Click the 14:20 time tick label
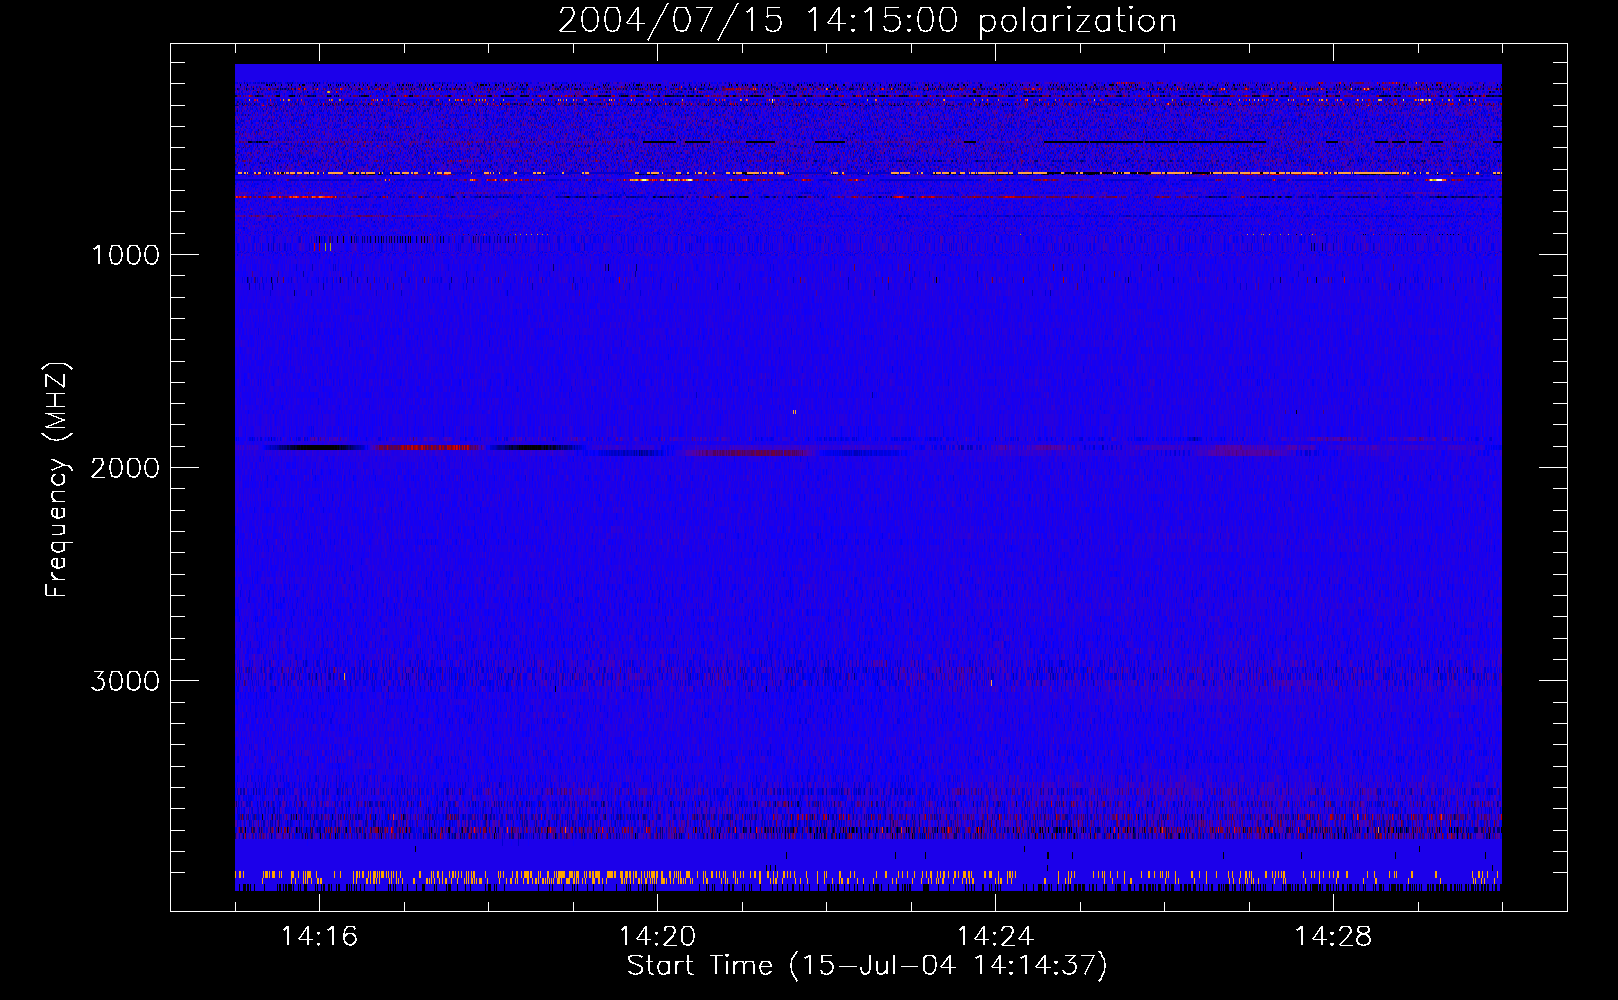This screenshot has width=1618, height=1000. coord(657,937)
